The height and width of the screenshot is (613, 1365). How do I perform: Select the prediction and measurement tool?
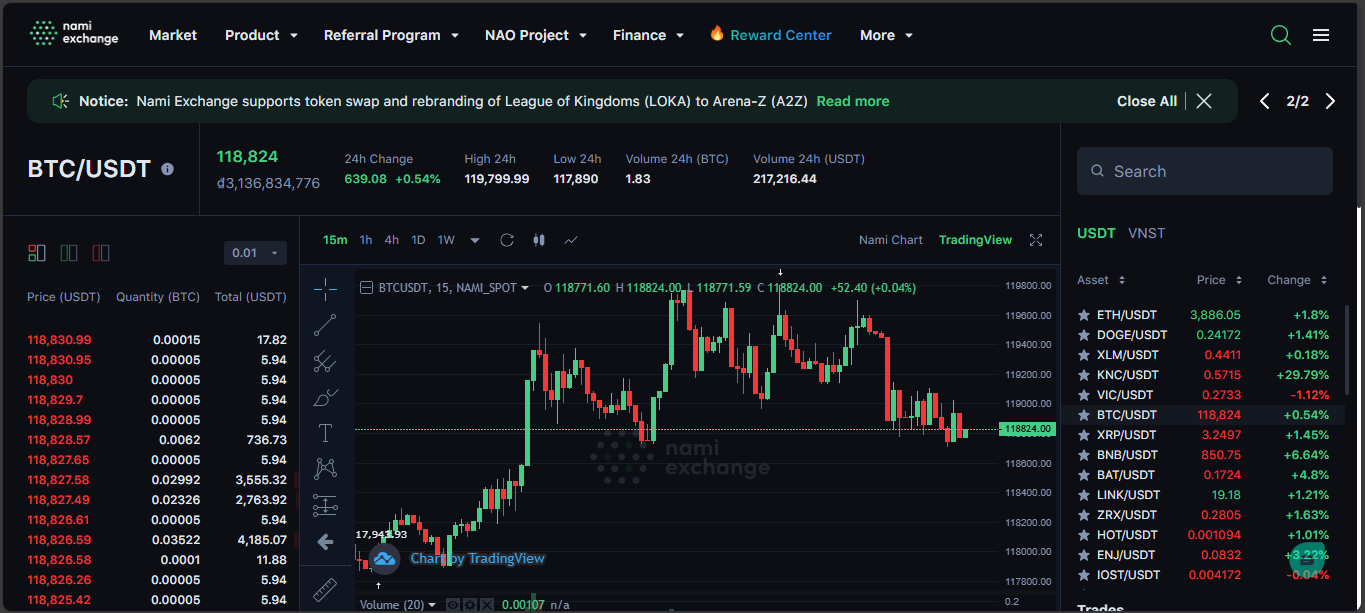pyautogui.click(x=325, y=505)
